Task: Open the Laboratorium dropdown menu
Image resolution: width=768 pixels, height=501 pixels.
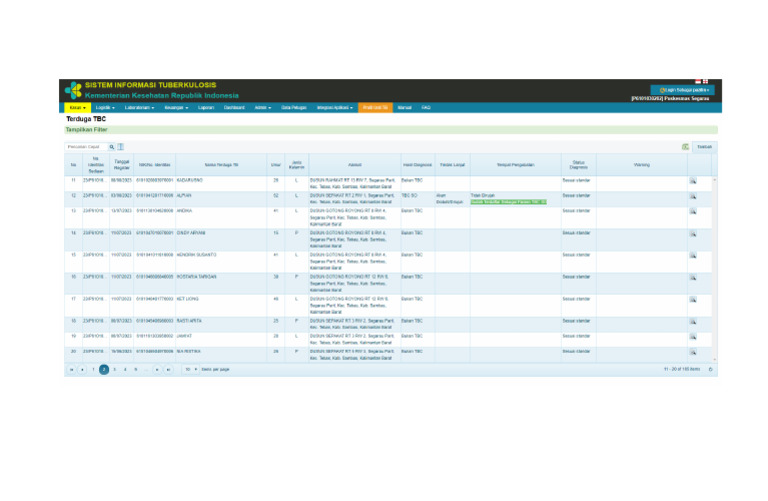Action: [x=139, y=108]
